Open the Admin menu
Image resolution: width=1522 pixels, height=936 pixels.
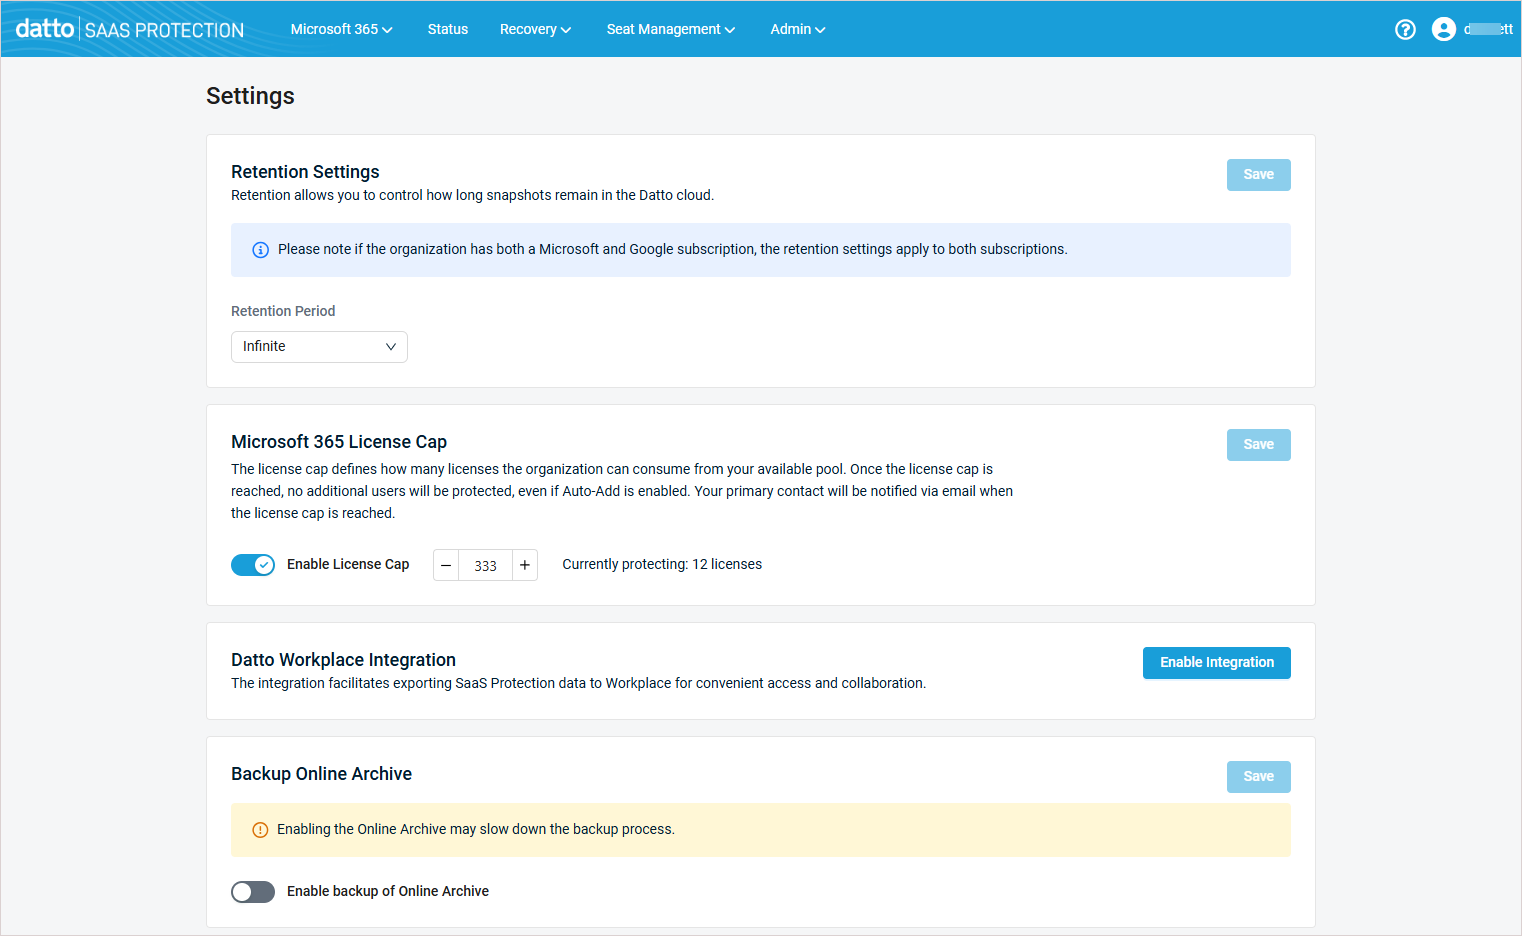tap(797, 29)
